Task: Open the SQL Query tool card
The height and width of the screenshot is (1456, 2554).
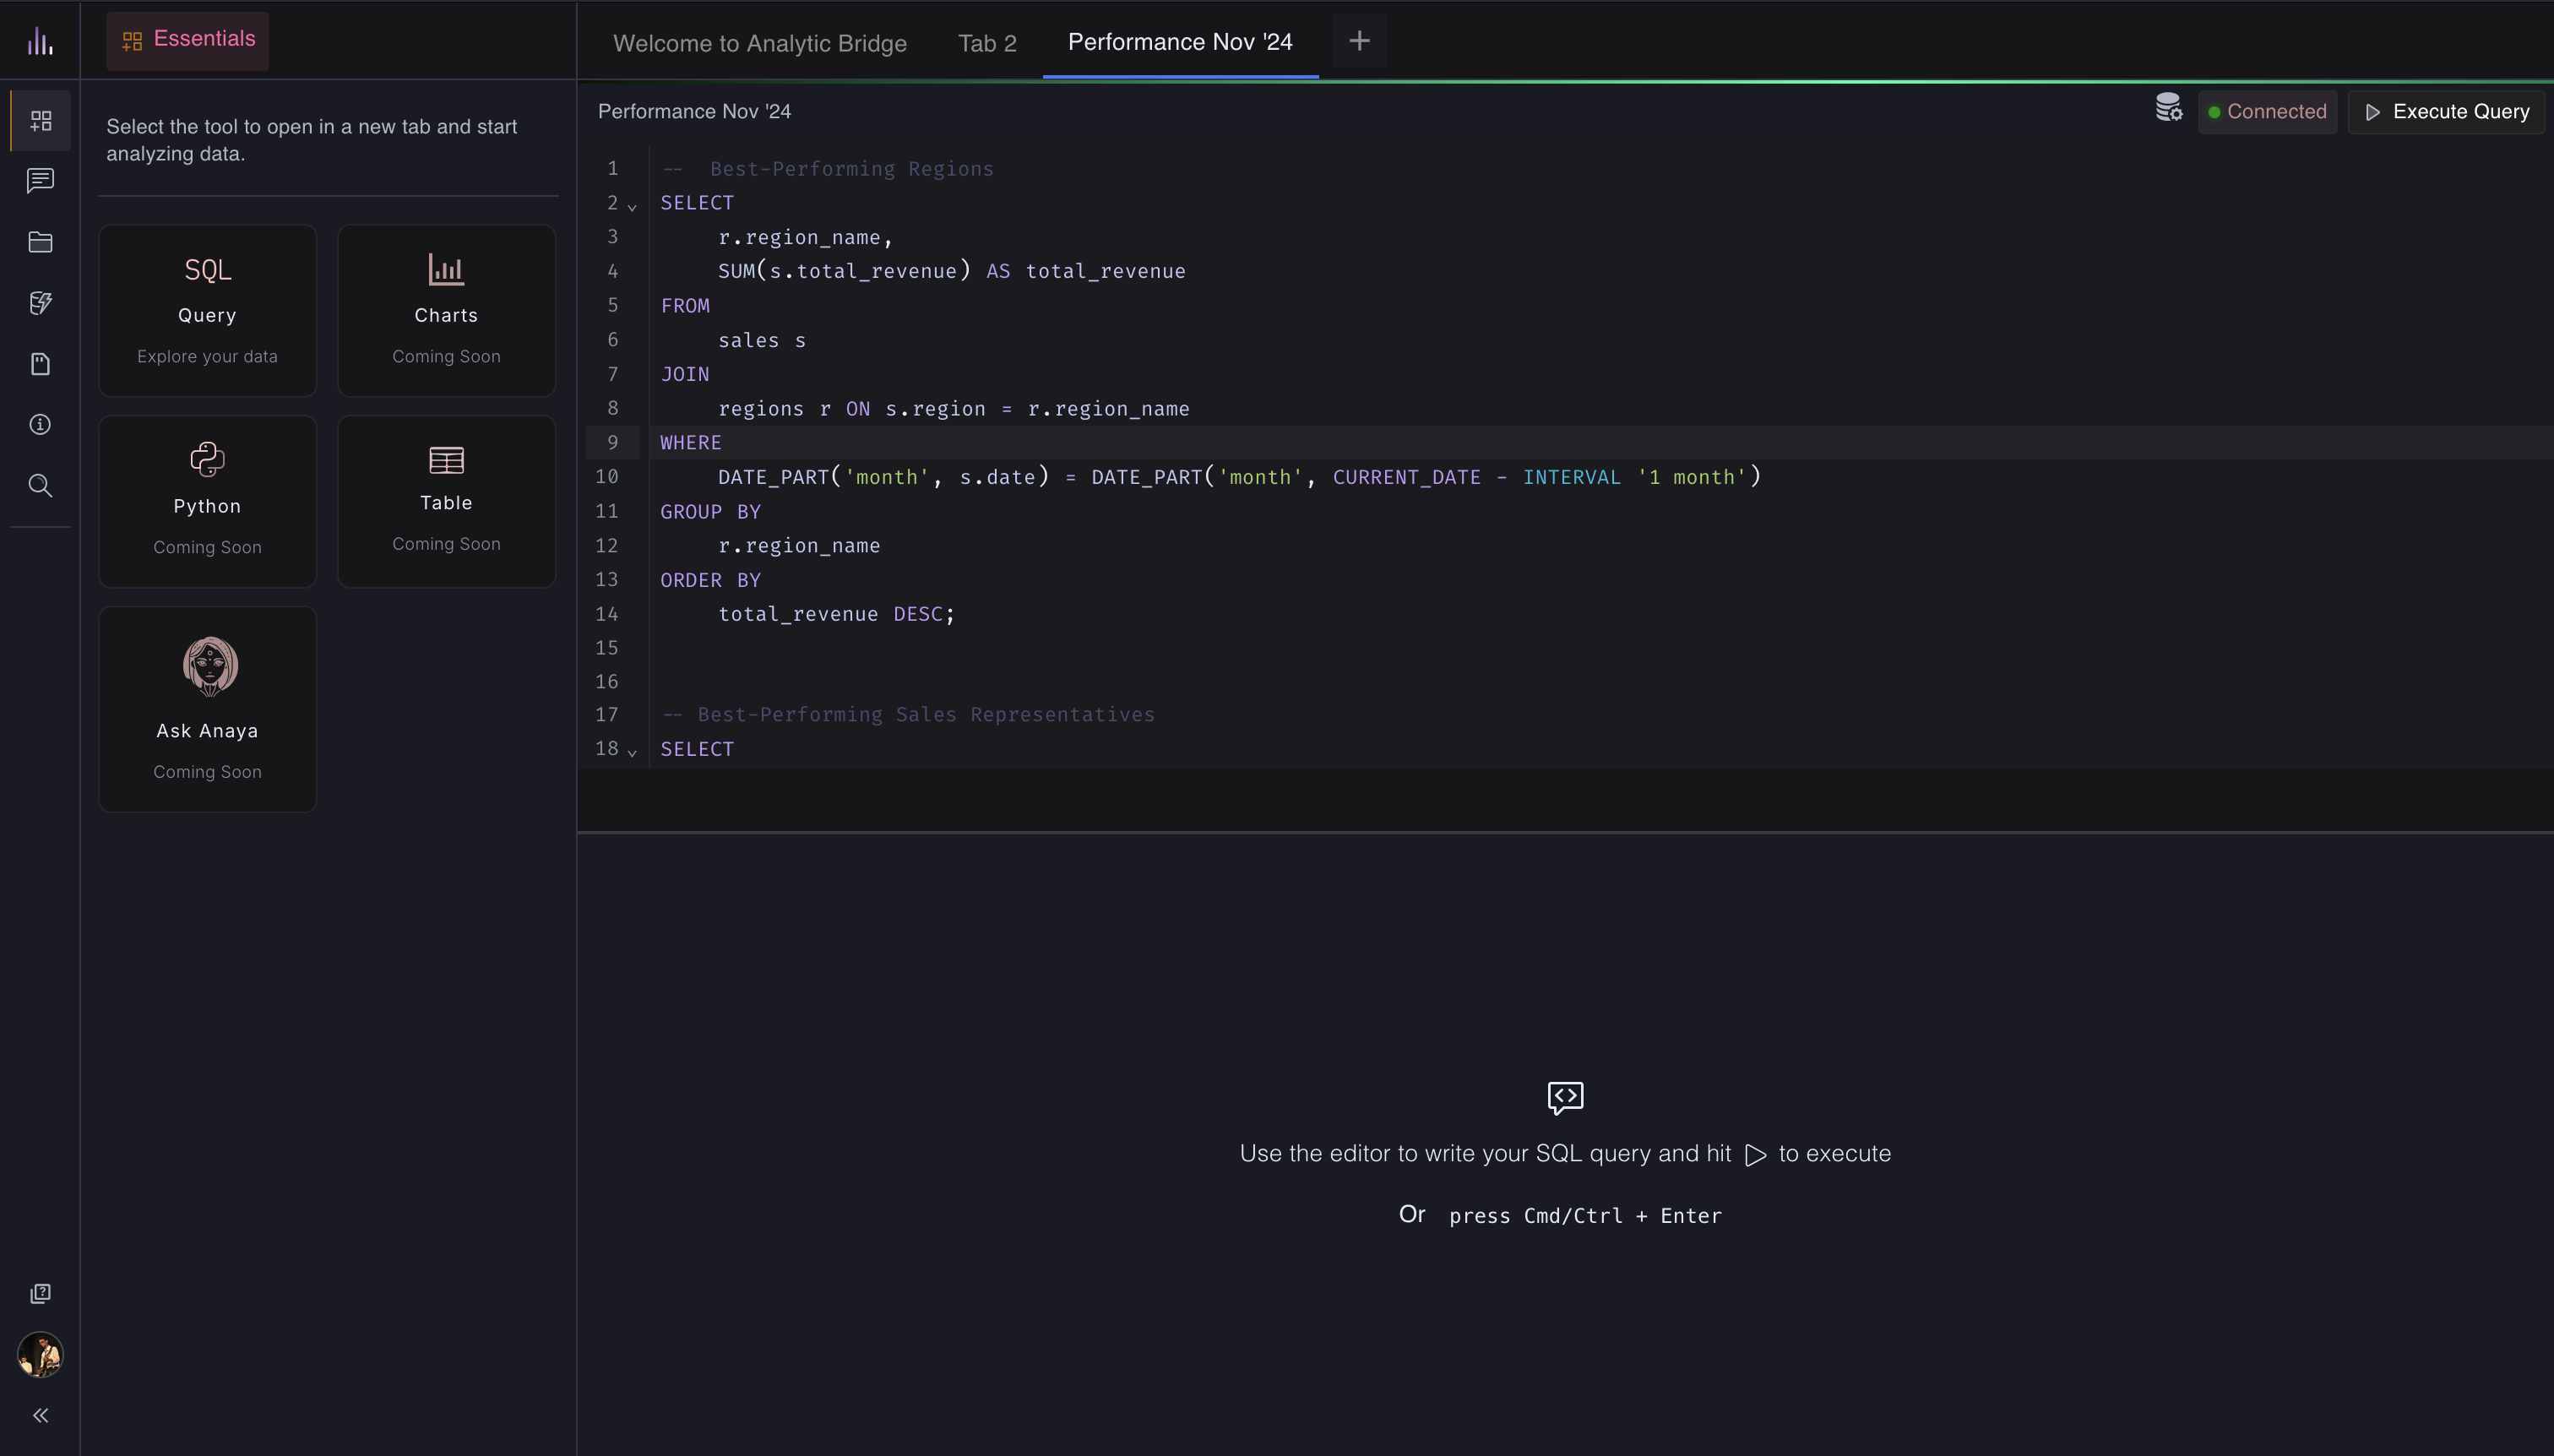Action: coord(207,311)
